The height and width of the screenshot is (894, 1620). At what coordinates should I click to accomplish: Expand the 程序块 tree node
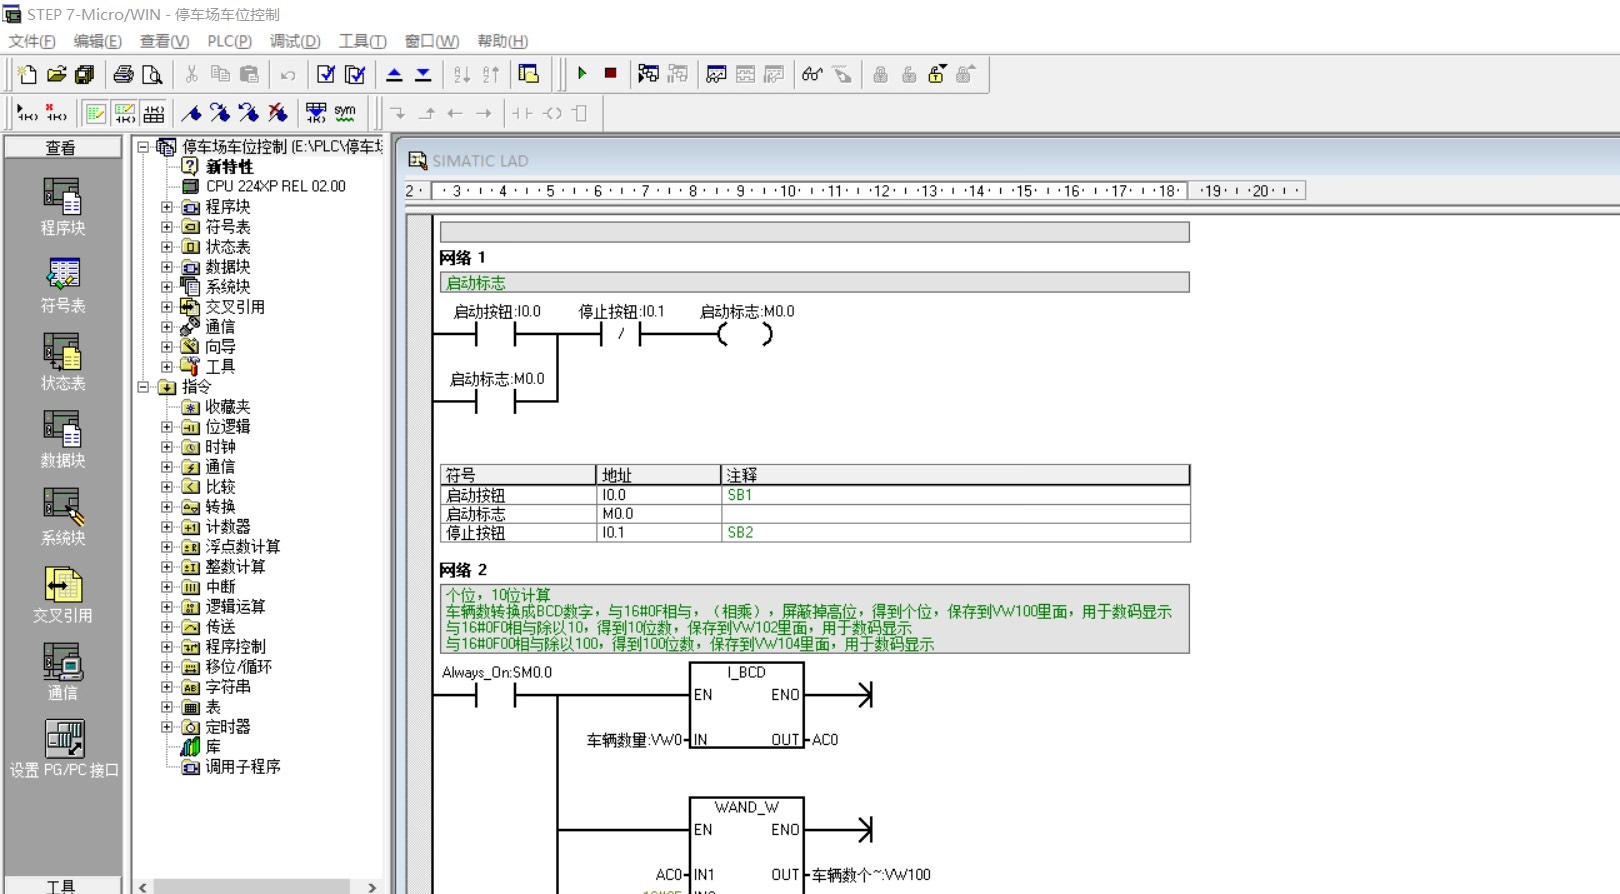click(x=167, y=207)
